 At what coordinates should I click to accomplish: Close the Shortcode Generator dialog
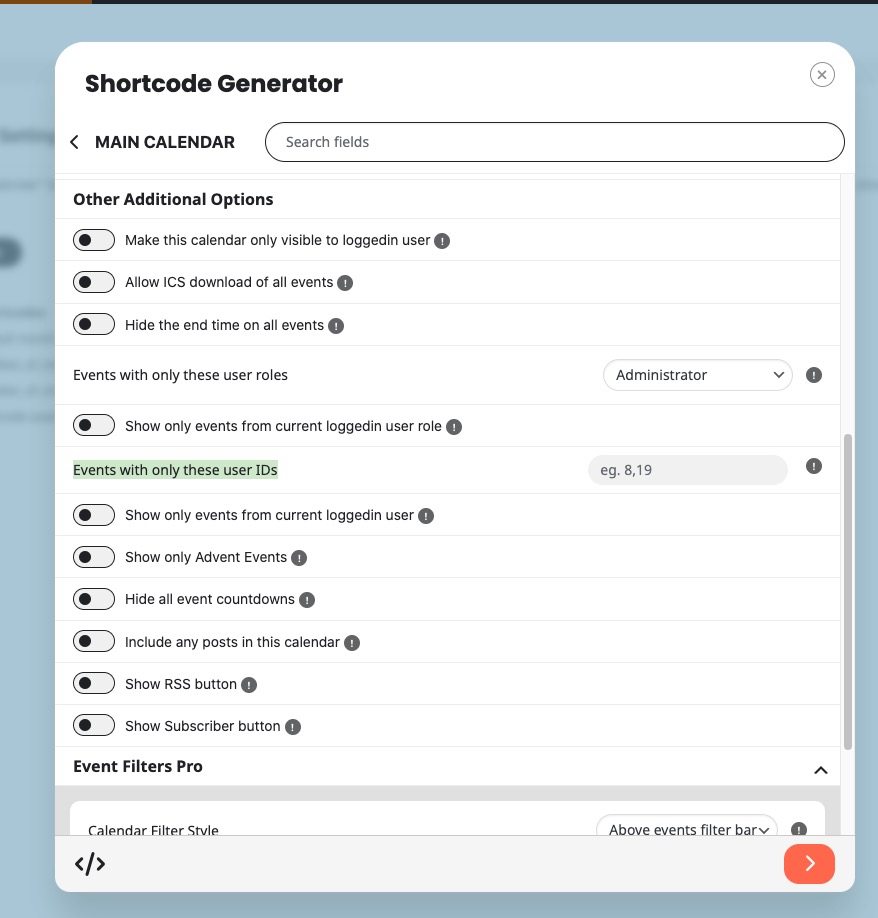click(822, 74)
